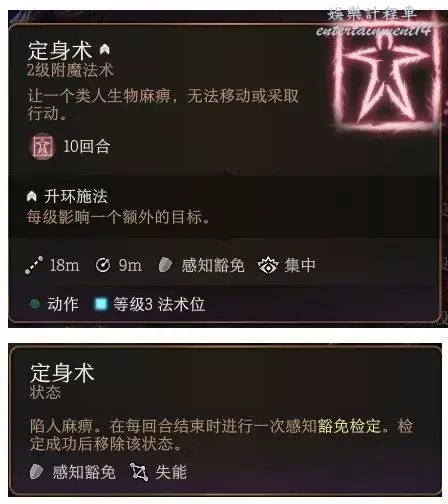The height and width of the screenshot is (504, 448).
Task: Click the large glowing Hold Person spell icon
Action: (x=387, y=78)
